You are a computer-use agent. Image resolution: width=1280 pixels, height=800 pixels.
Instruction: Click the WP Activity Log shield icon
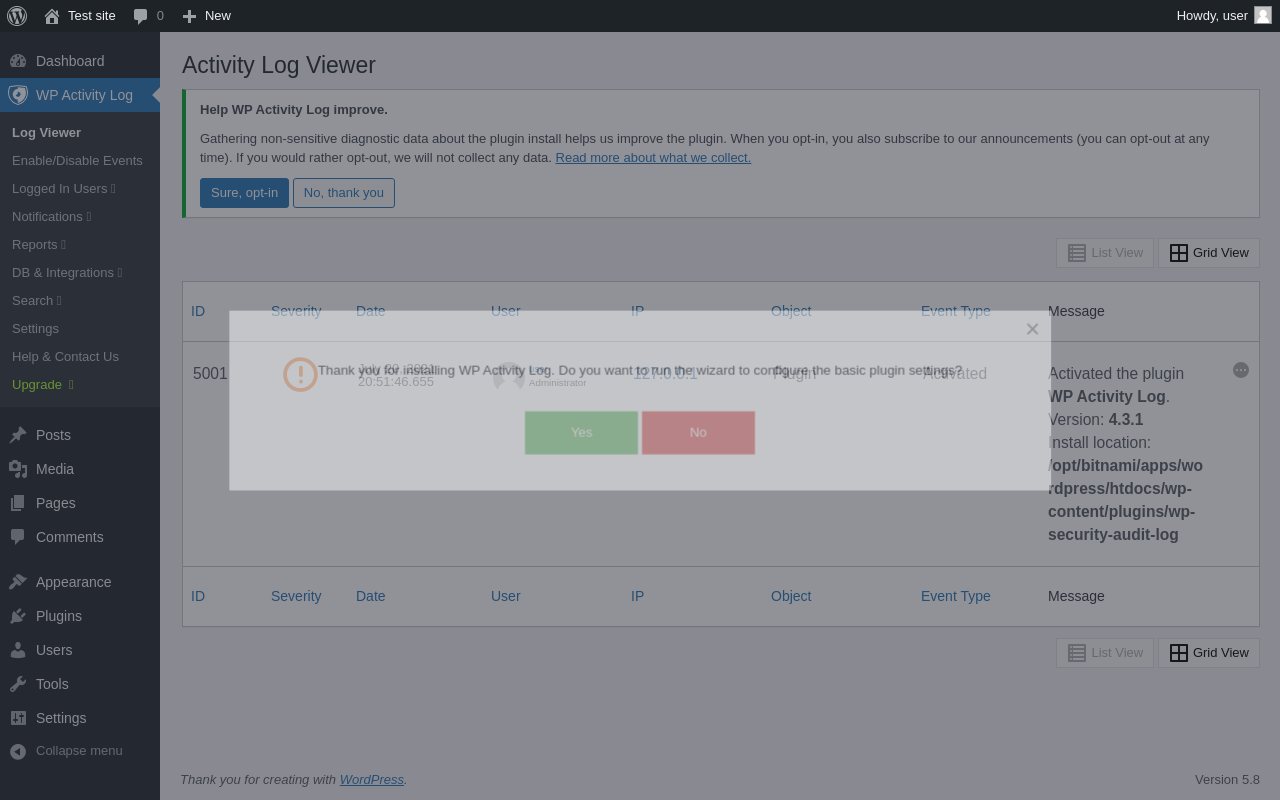18,95
